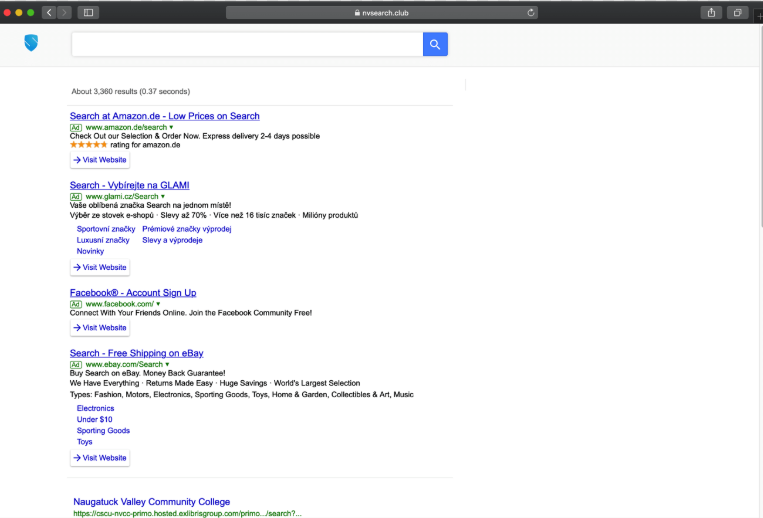Viewport: 763px width, 518px height.
Task: Expand the www.glami.cz/Search dropdown arrow
Action: pyautogui.click(x=163, y=196)
